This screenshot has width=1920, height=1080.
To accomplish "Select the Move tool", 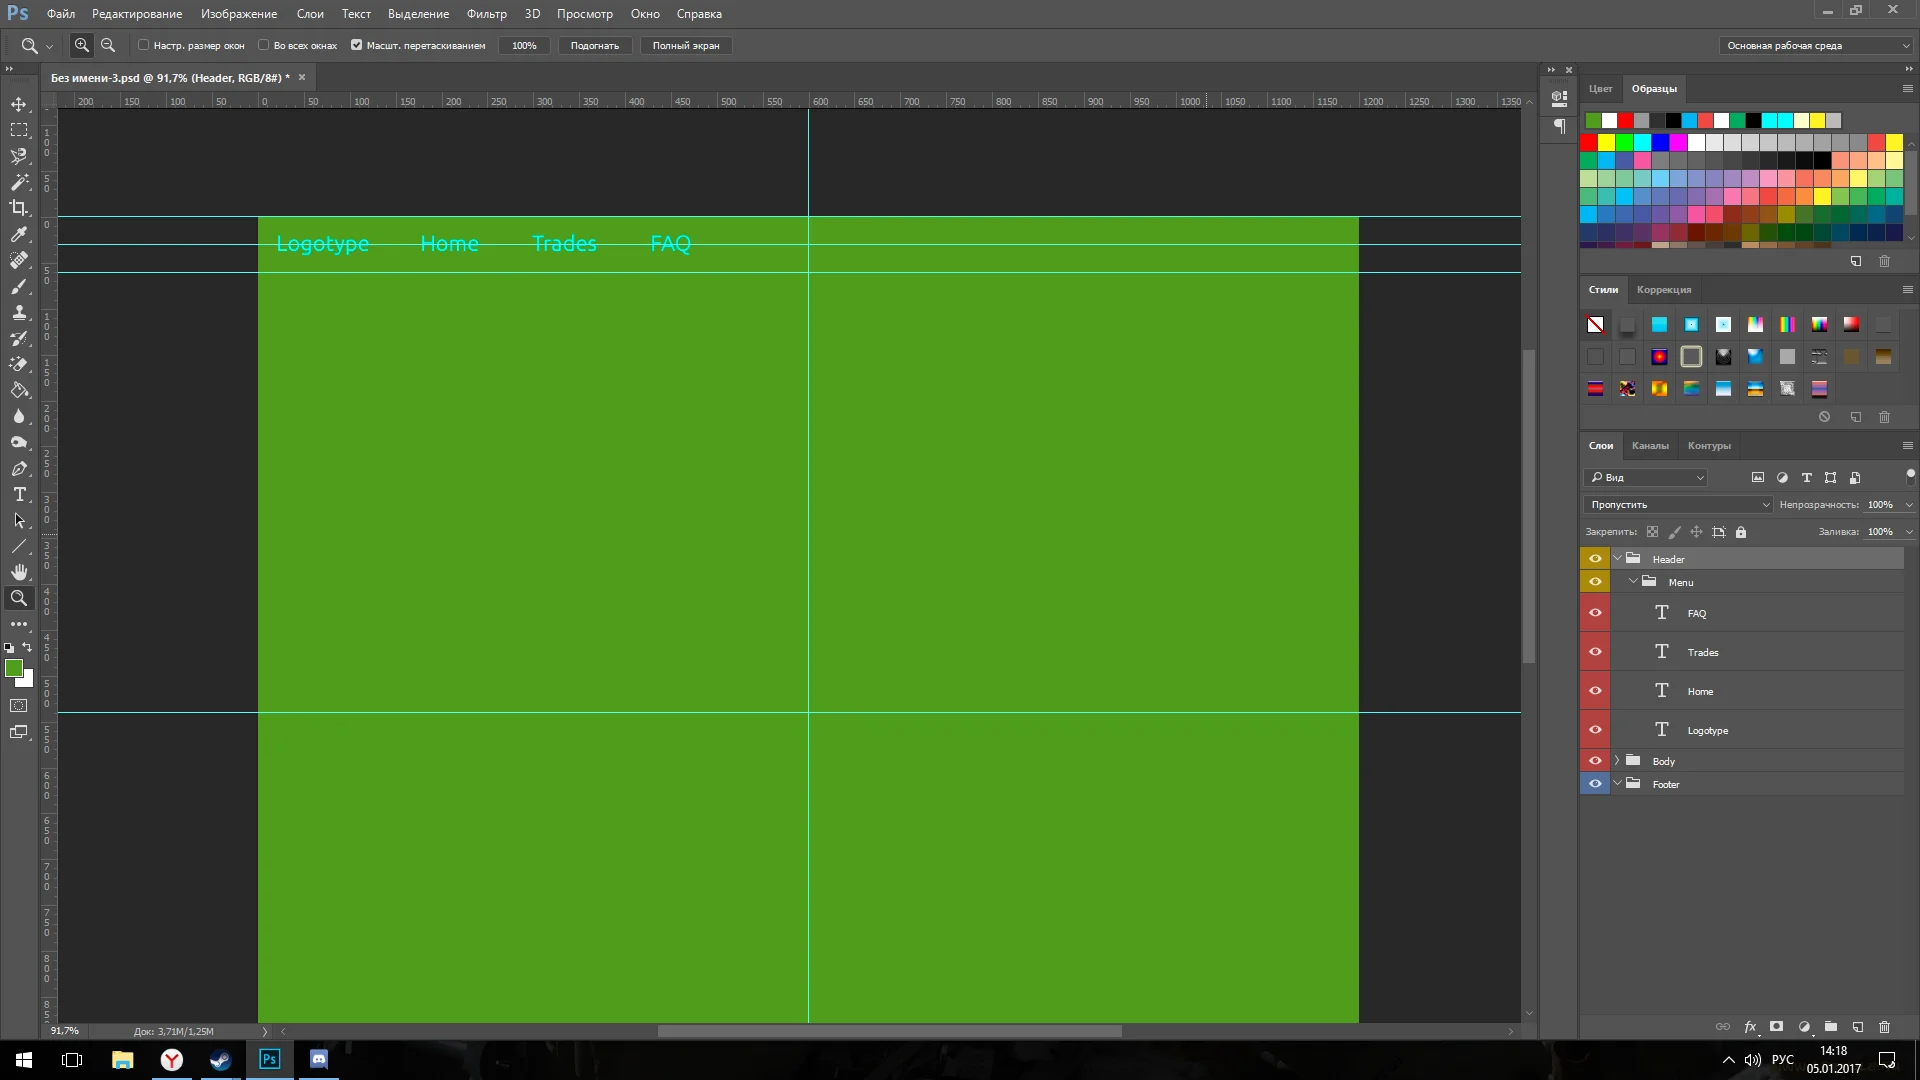I will (19, 104).
